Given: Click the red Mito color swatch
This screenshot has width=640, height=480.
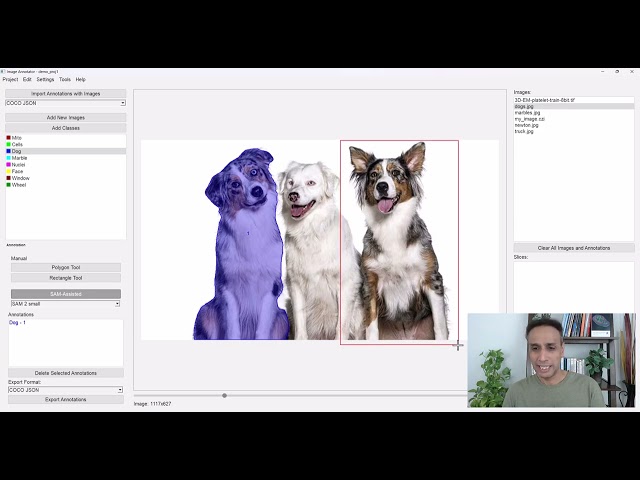Looking at the screenshot, I should 9,138.
